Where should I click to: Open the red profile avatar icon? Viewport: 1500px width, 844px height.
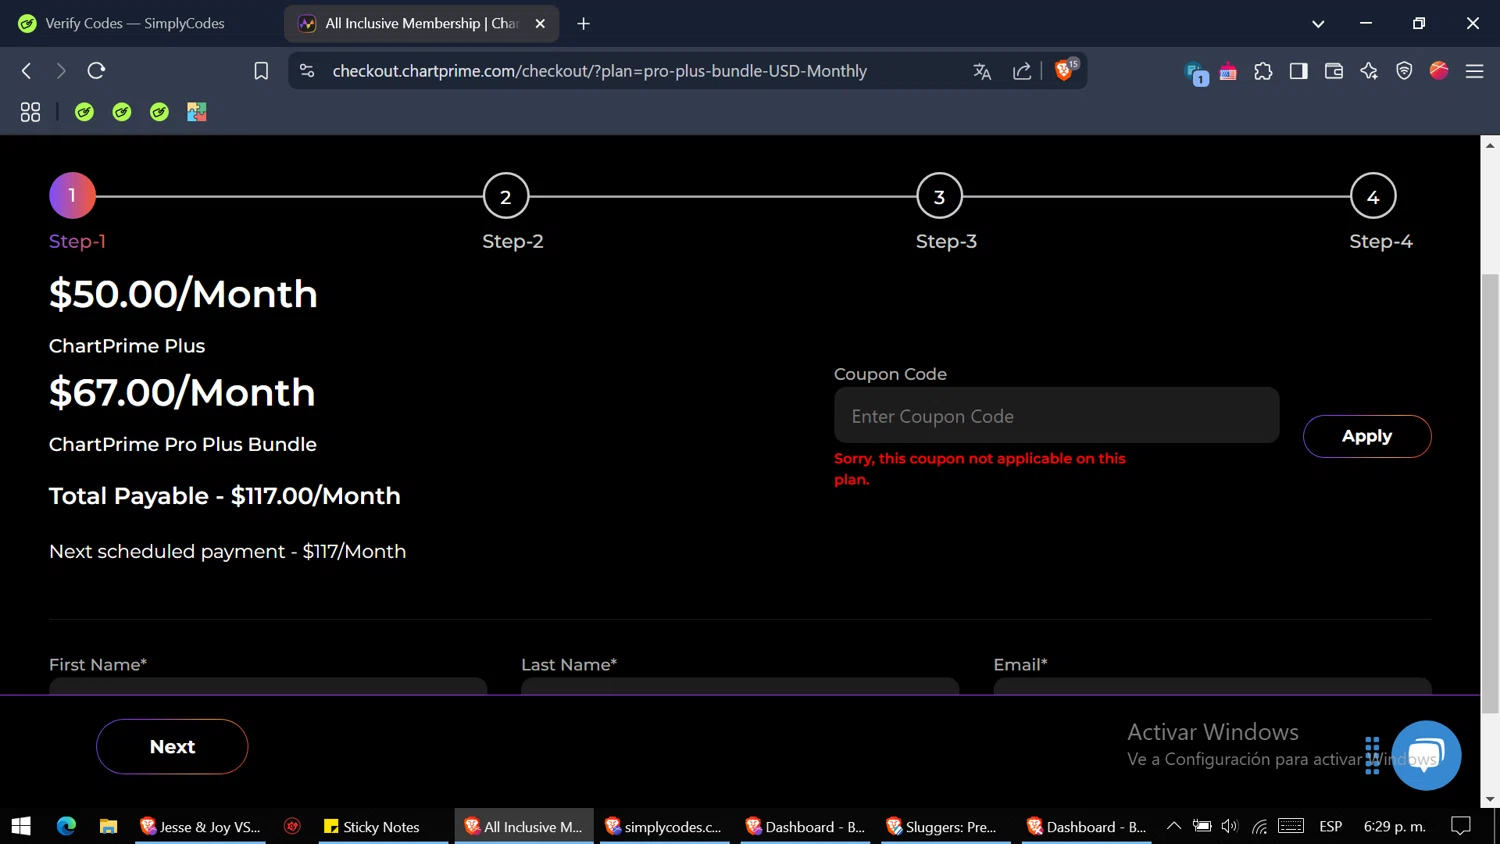point(1439,70)
